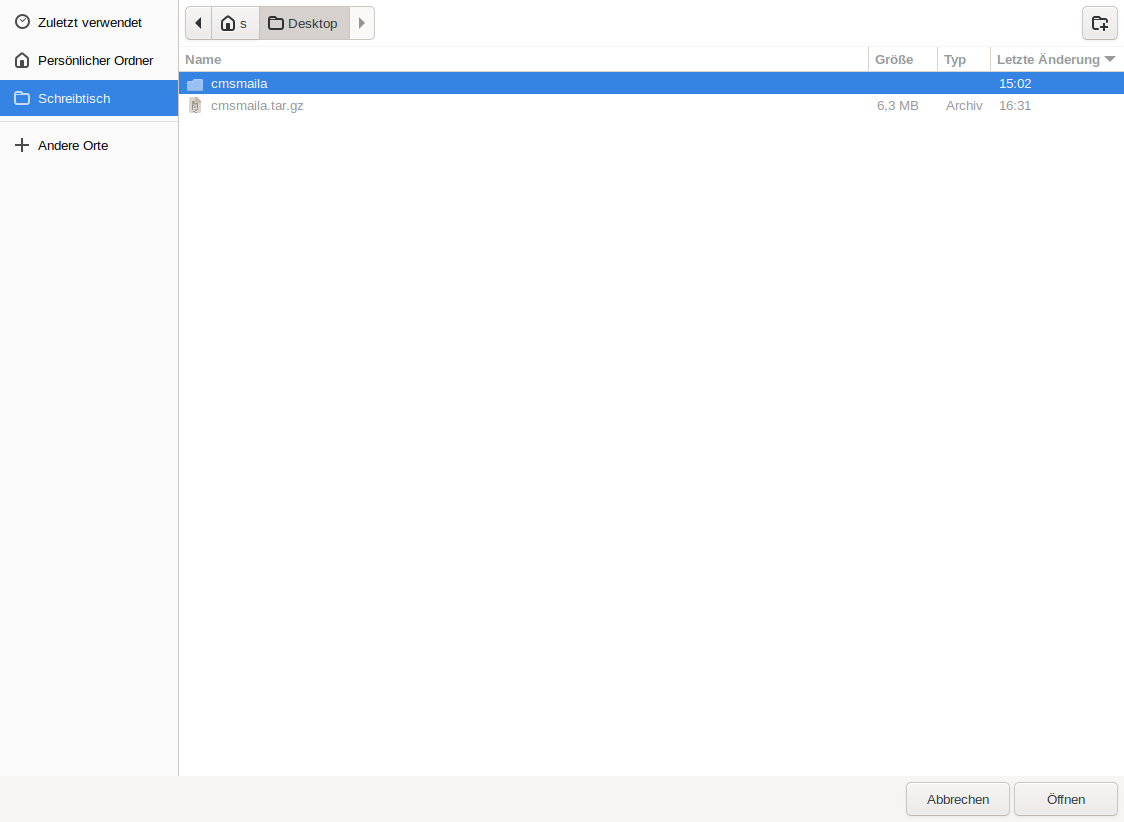
Task: Click the Desktop path bar button
Action: coord(304,23)
